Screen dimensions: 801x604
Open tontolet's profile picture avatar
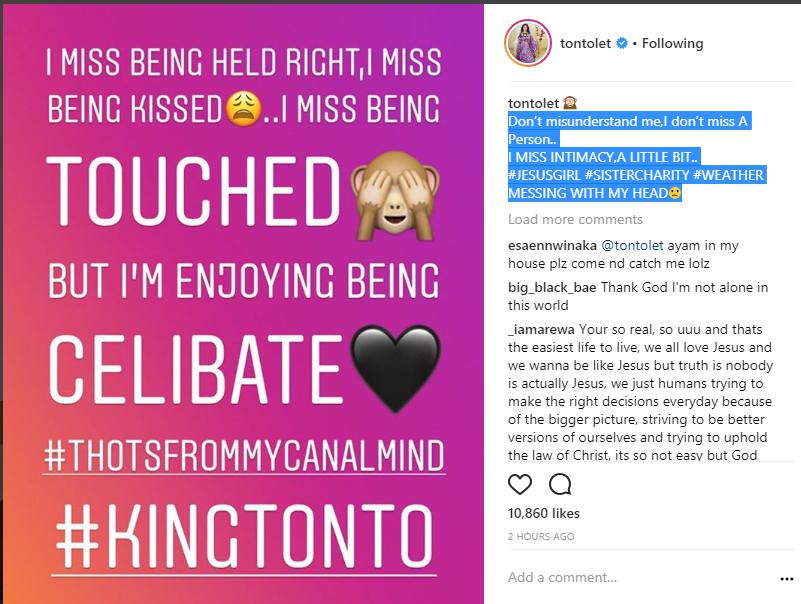coord(528,43)
